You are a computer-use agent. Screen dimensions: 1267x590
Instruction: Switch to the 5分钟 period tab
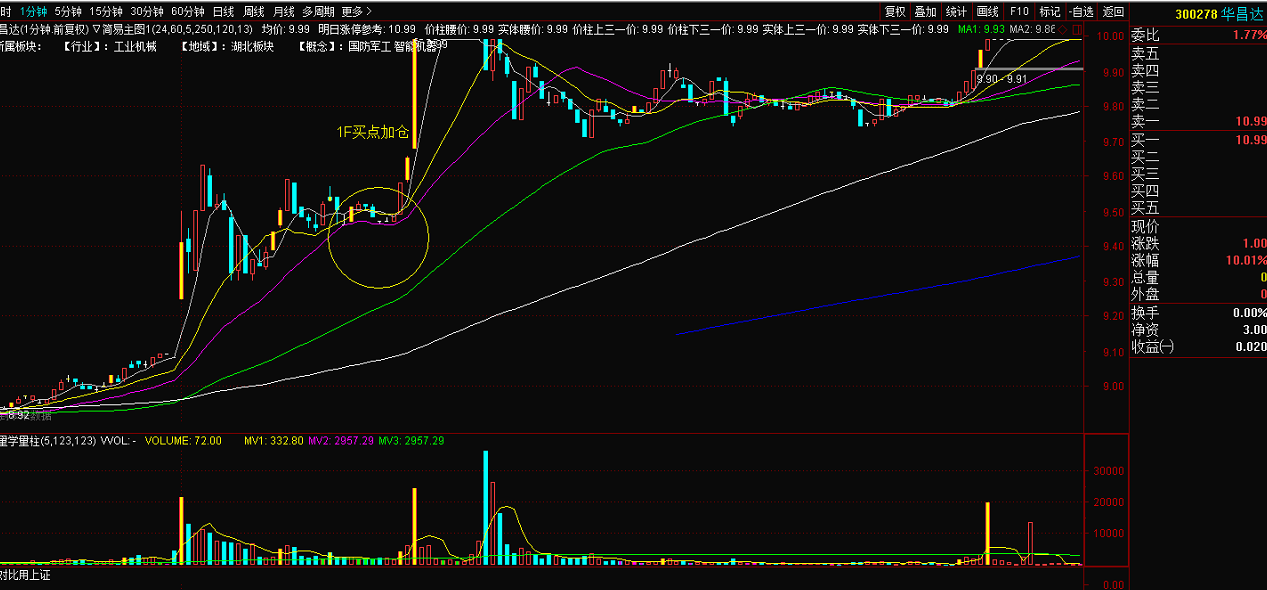pos(69,12)
